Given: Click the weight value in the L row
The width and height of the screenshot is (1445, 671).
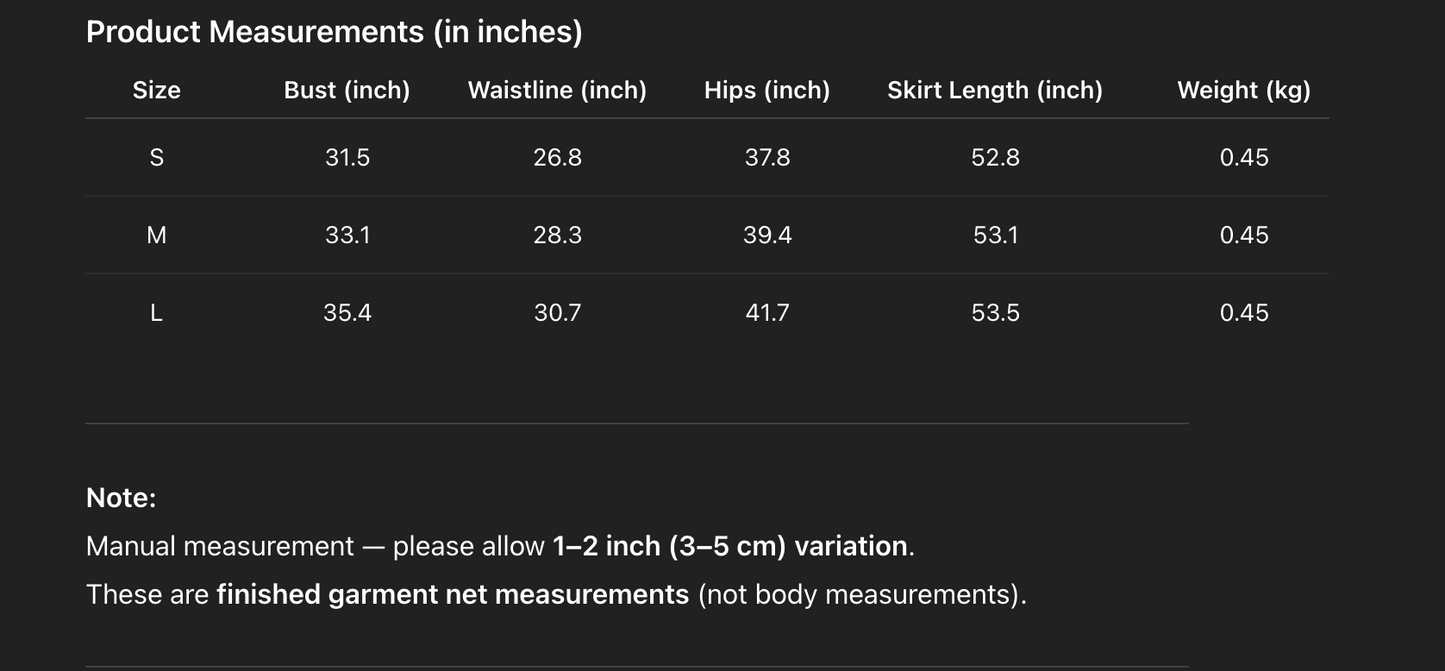Looking at the screenshot, I should 1244,313.
